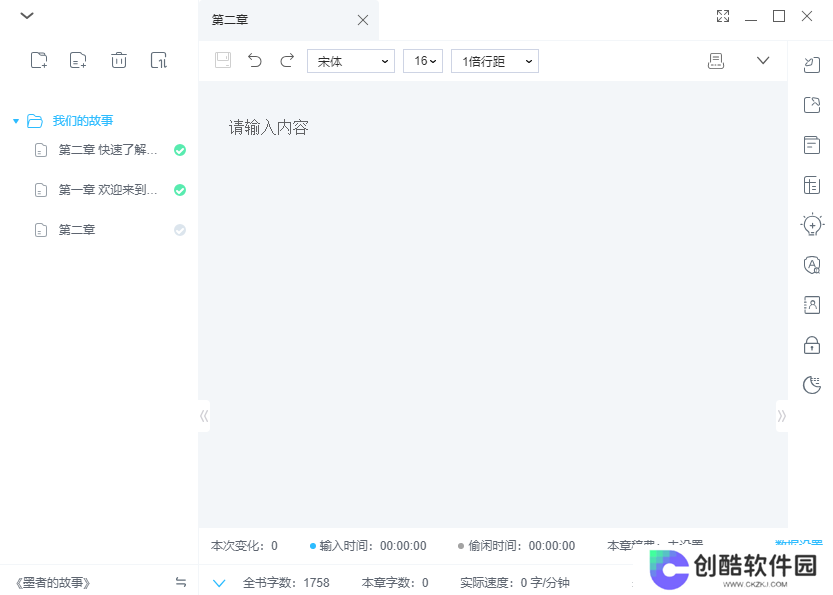
Task: Click the book title 《墨者的故事》
Action: click(x=53, y=583)
